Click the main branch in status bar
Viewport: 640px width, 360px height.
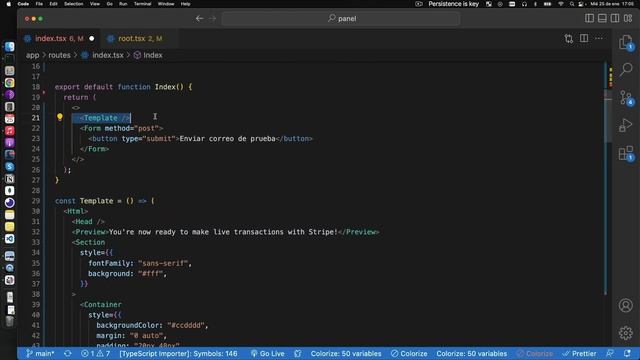click(x=40, y=353)
